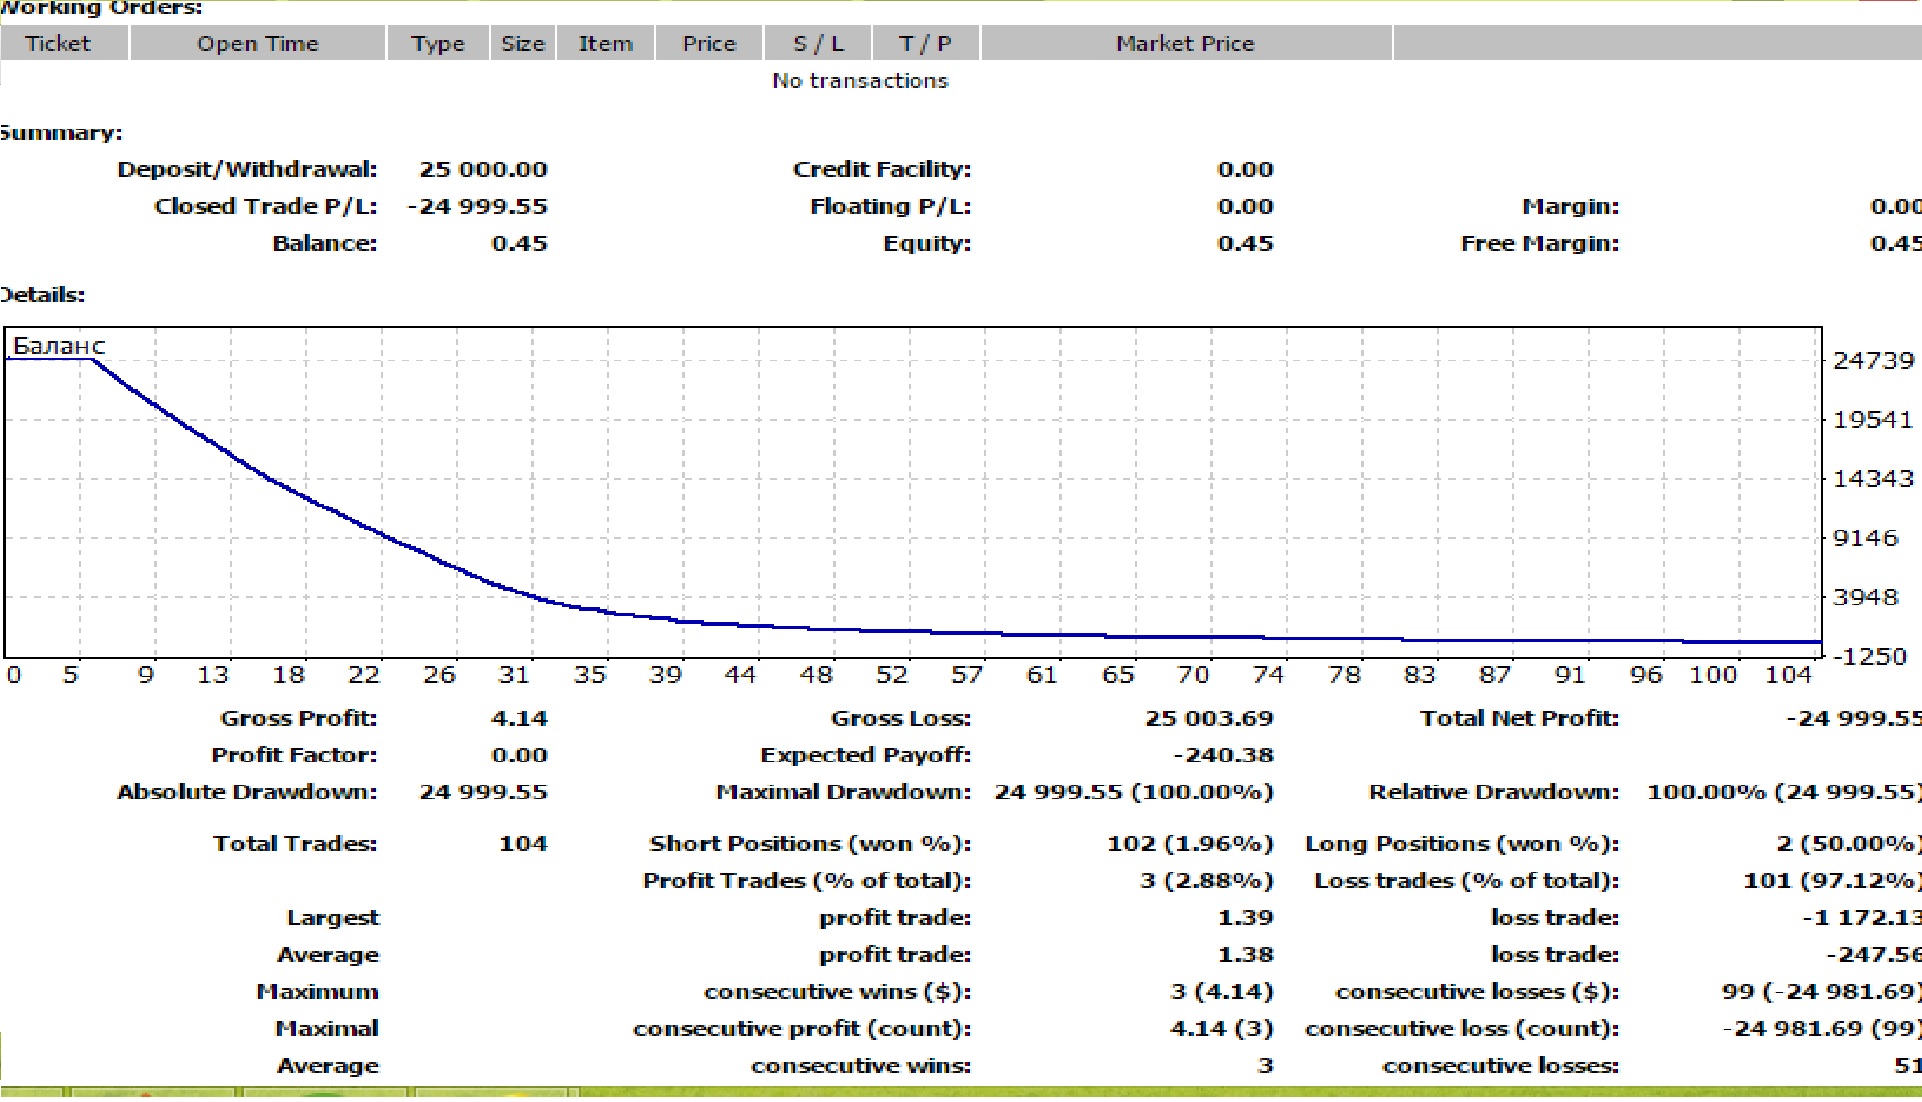Viewport: 1922px width, 1102px height.
Task: Click the Price column header
Action: coord(709,44)
